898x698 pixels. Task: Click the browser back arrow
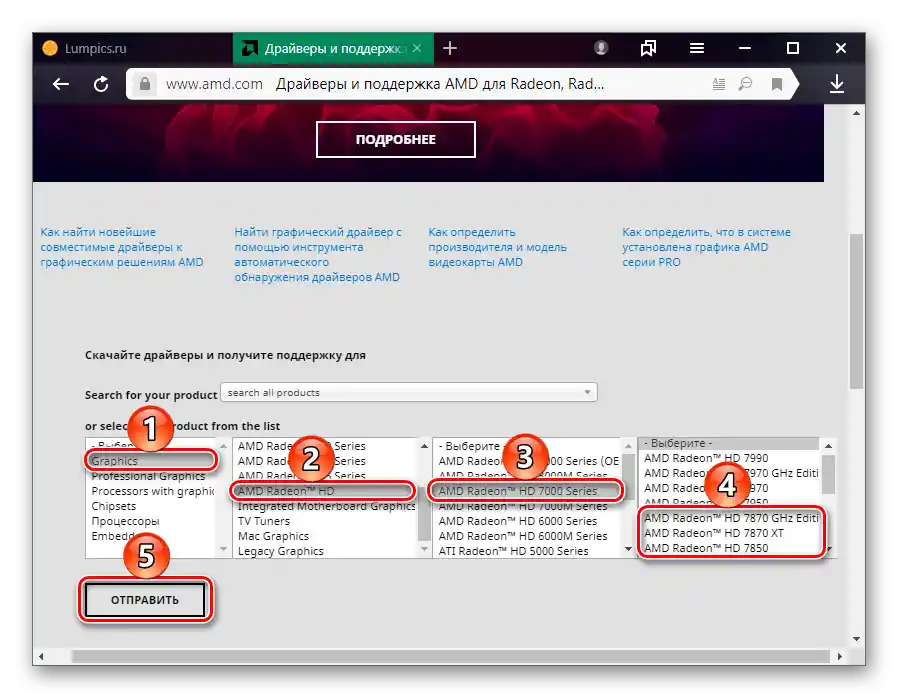(x=61, y=85)
